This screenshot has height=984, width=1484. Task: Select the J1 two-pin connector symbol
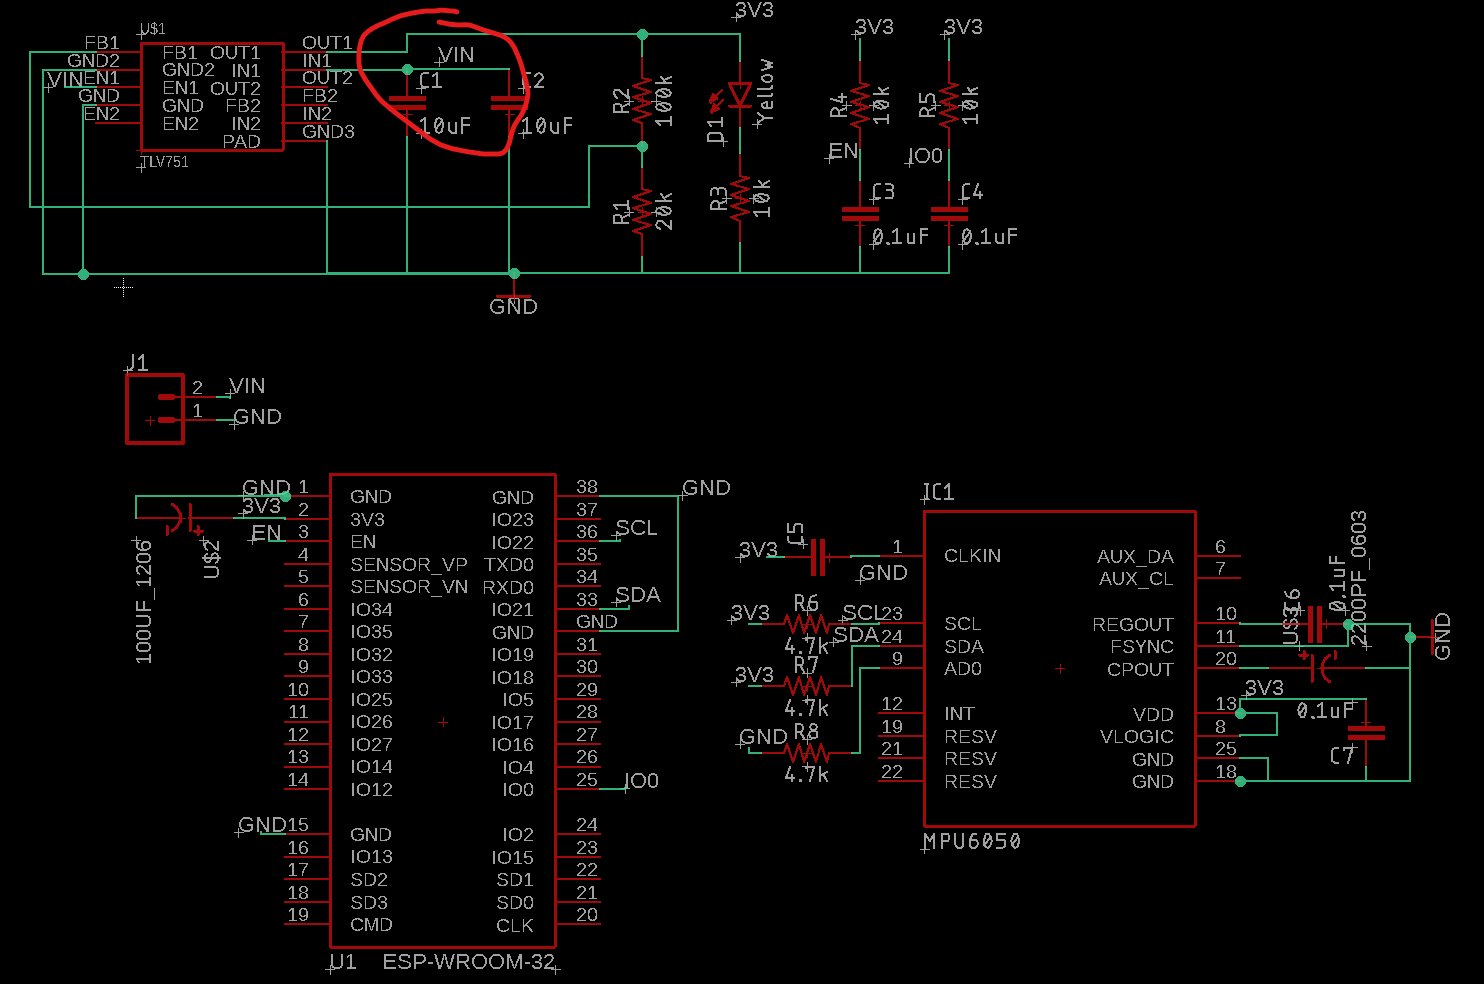155,408
